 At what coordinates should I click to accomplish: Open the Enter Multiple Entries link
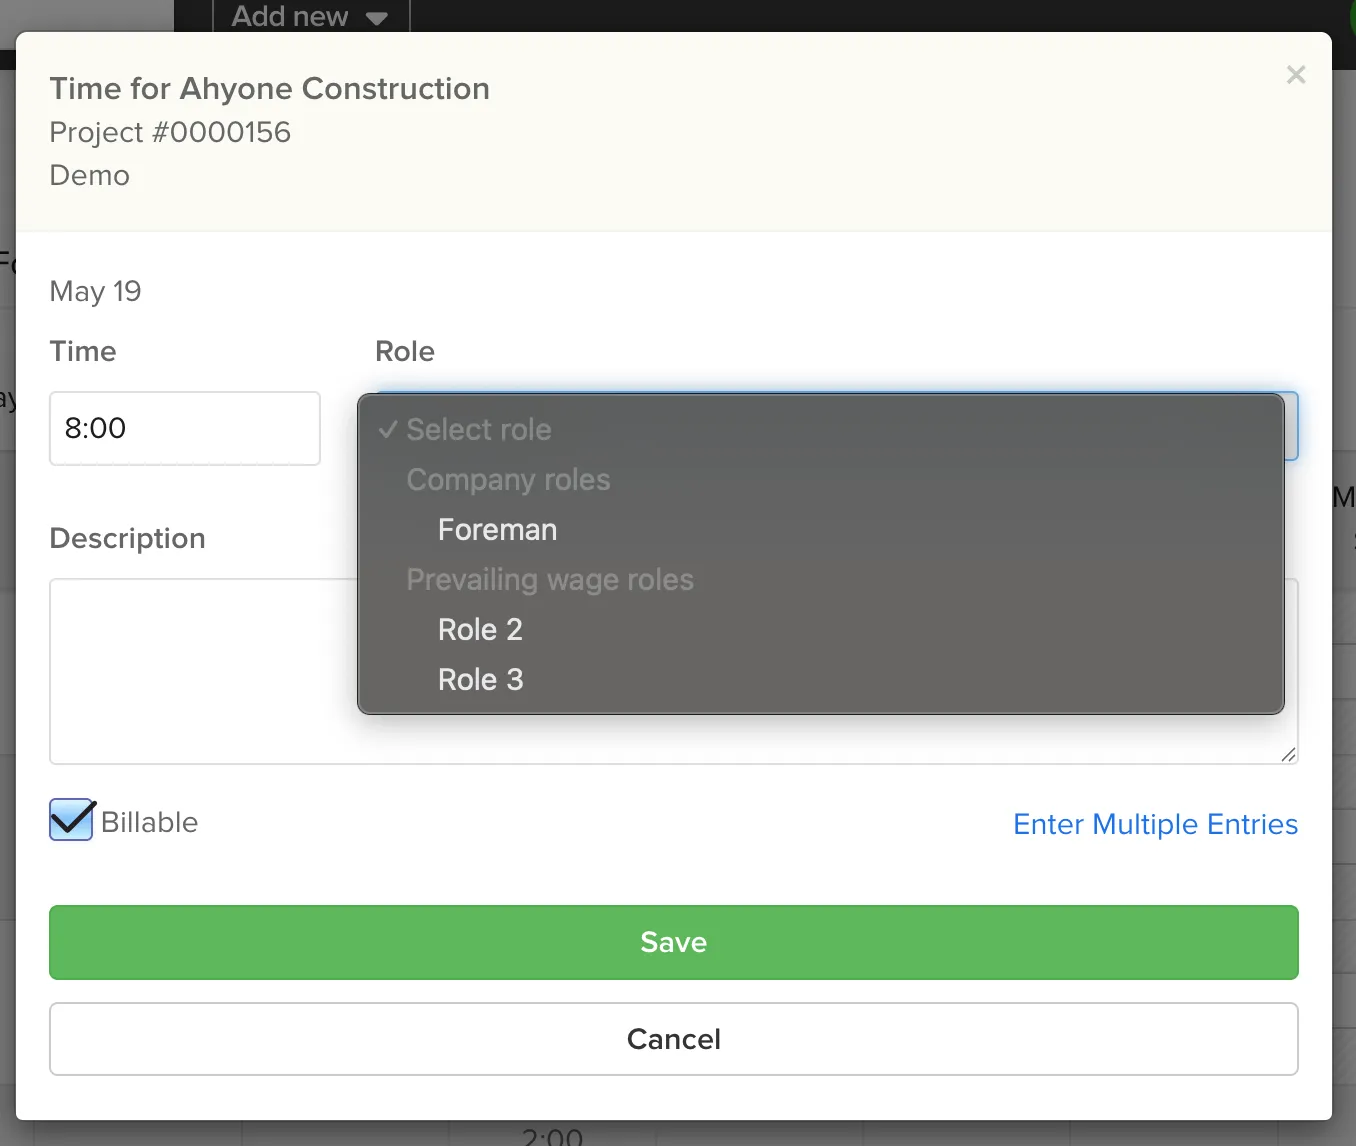coord(1154,824)
